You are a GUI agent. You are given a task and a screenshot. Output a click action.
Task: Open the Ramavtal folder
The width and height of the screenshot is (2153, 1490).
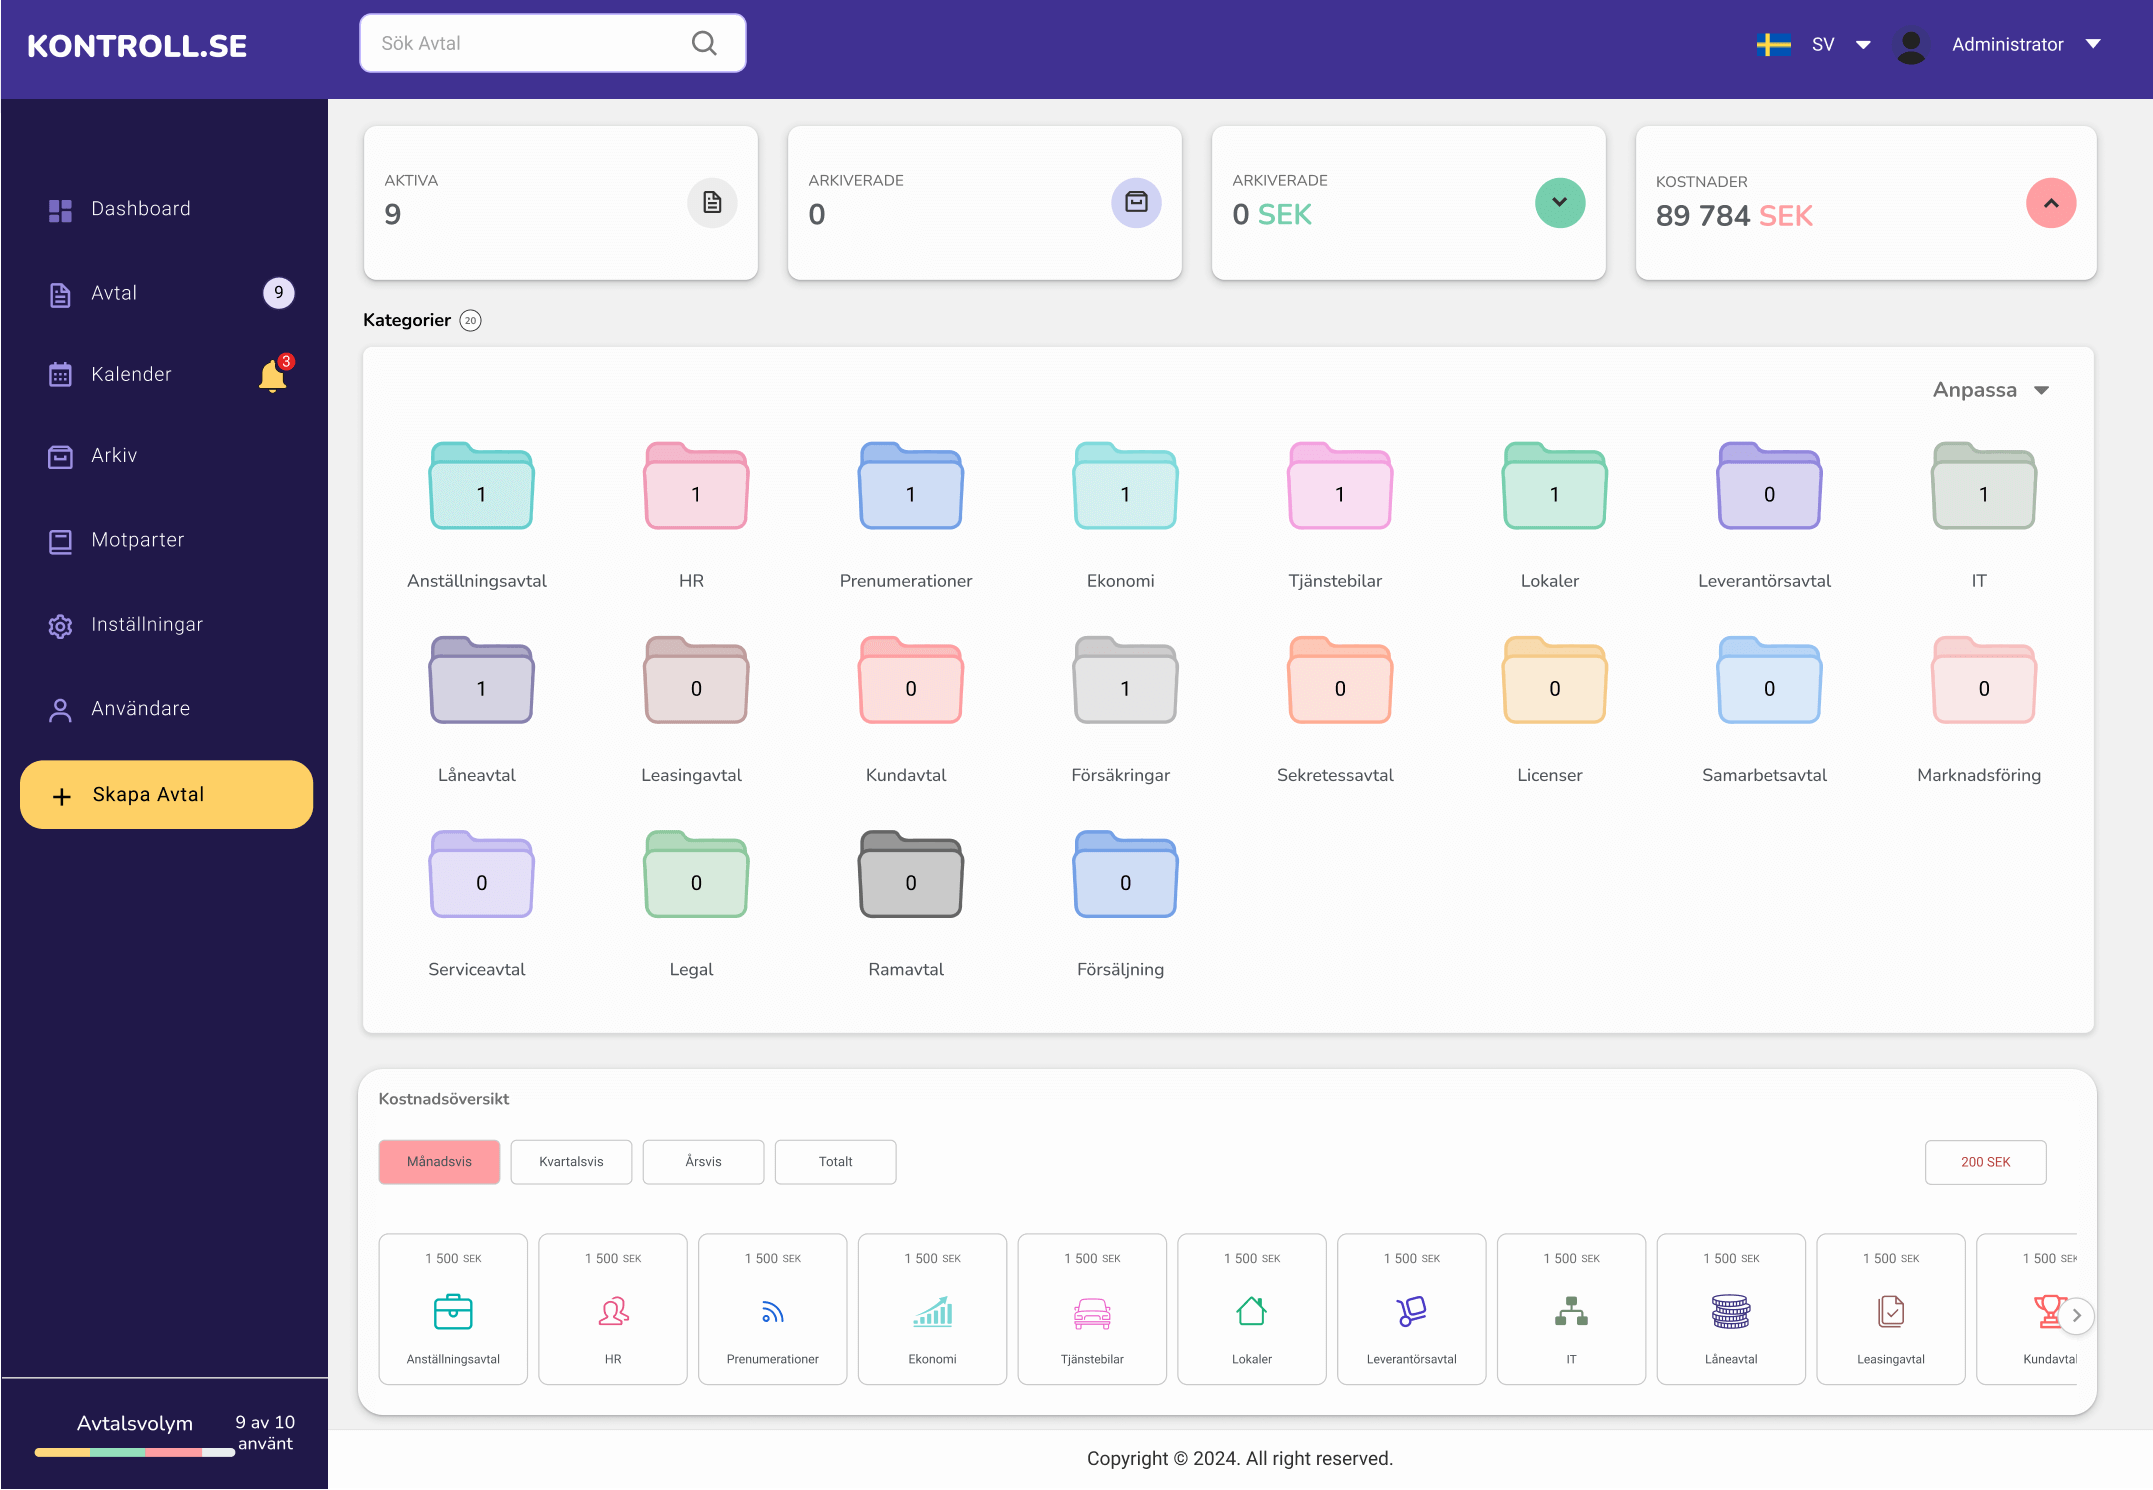(x=910, y=874)
